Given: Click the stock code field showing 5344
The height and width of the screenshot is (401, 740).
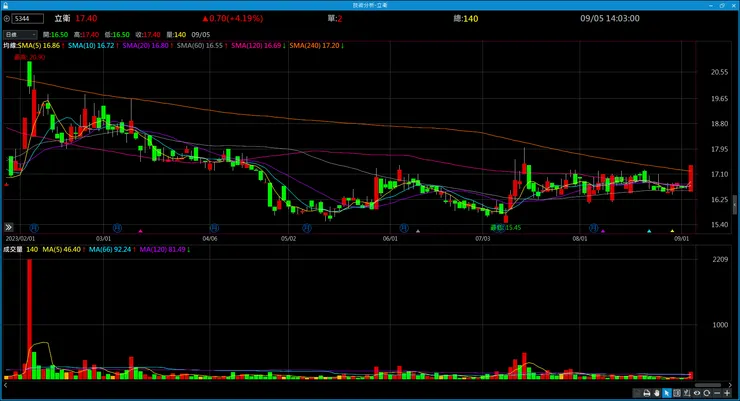Looking at the screenshot, I should tap(28, 19).
